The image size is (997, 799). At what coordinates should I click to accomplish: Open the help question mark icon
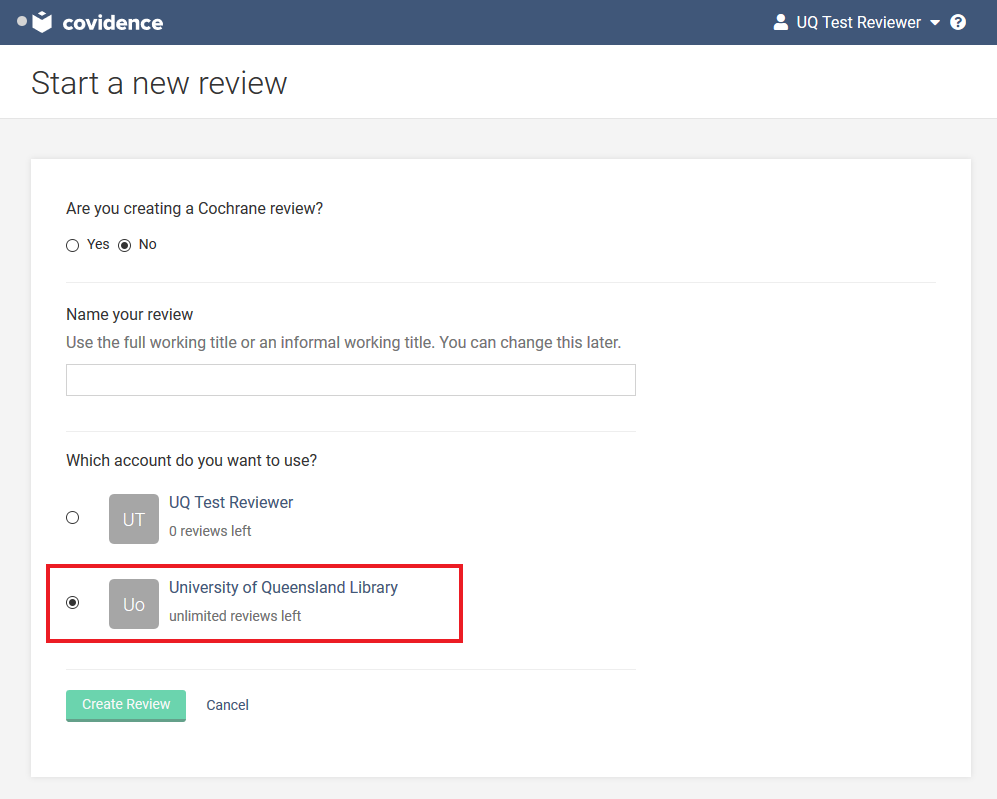[x=958, y=22]
